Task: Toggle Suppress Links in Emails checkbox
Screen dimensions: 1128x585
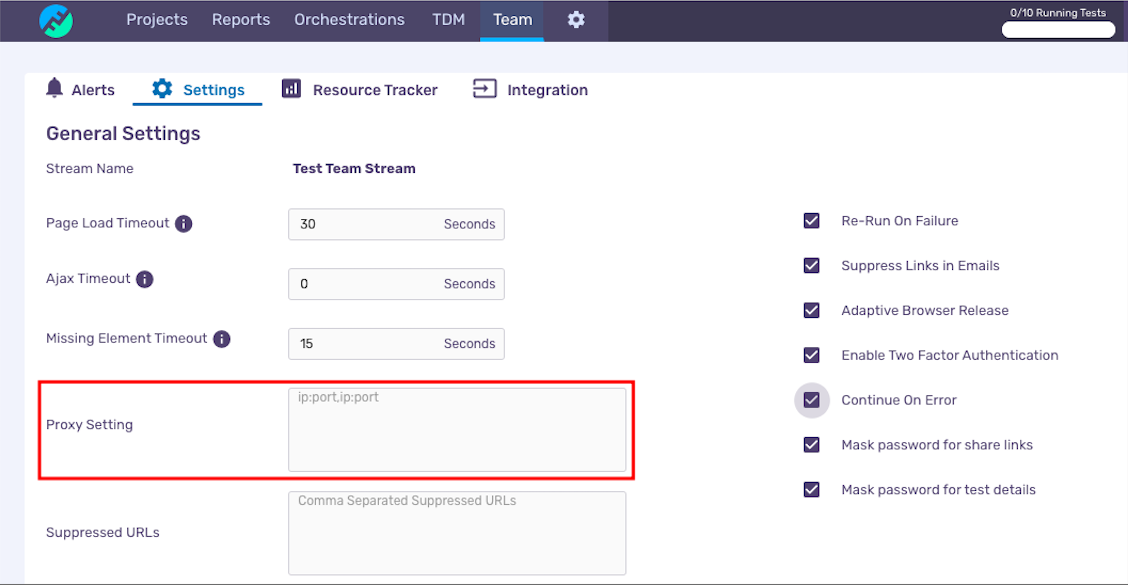Action: [811, 266]
